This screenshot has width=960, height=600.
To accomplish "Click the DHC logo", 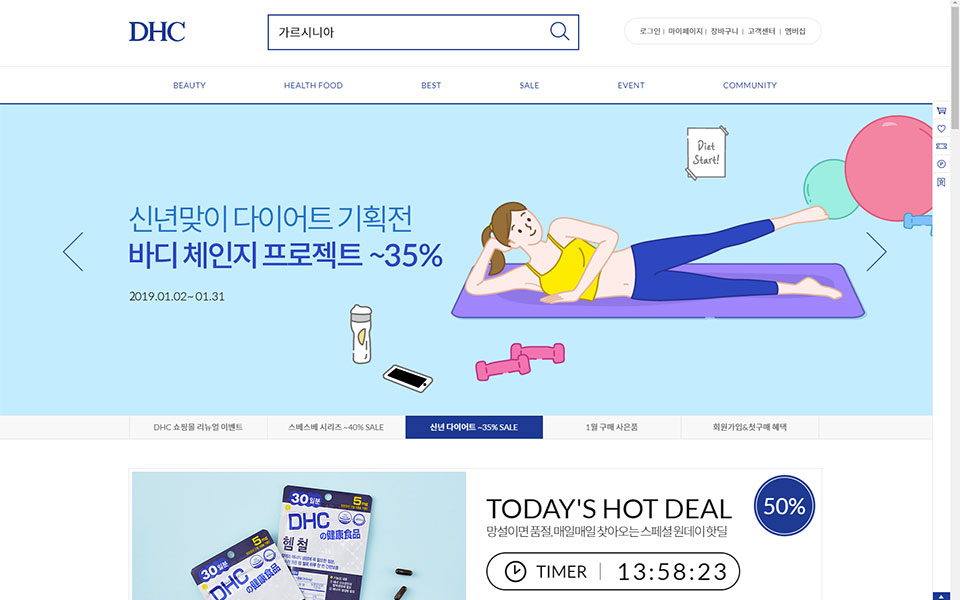I will pyautogui.click(x=157, y=32).
